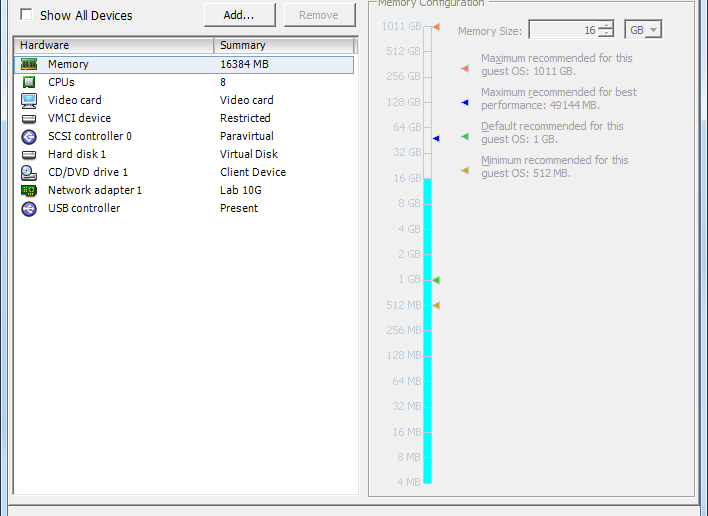Click the Memory Size input field
This screenshot has width=708, height=516.
[x=564, y=30]
